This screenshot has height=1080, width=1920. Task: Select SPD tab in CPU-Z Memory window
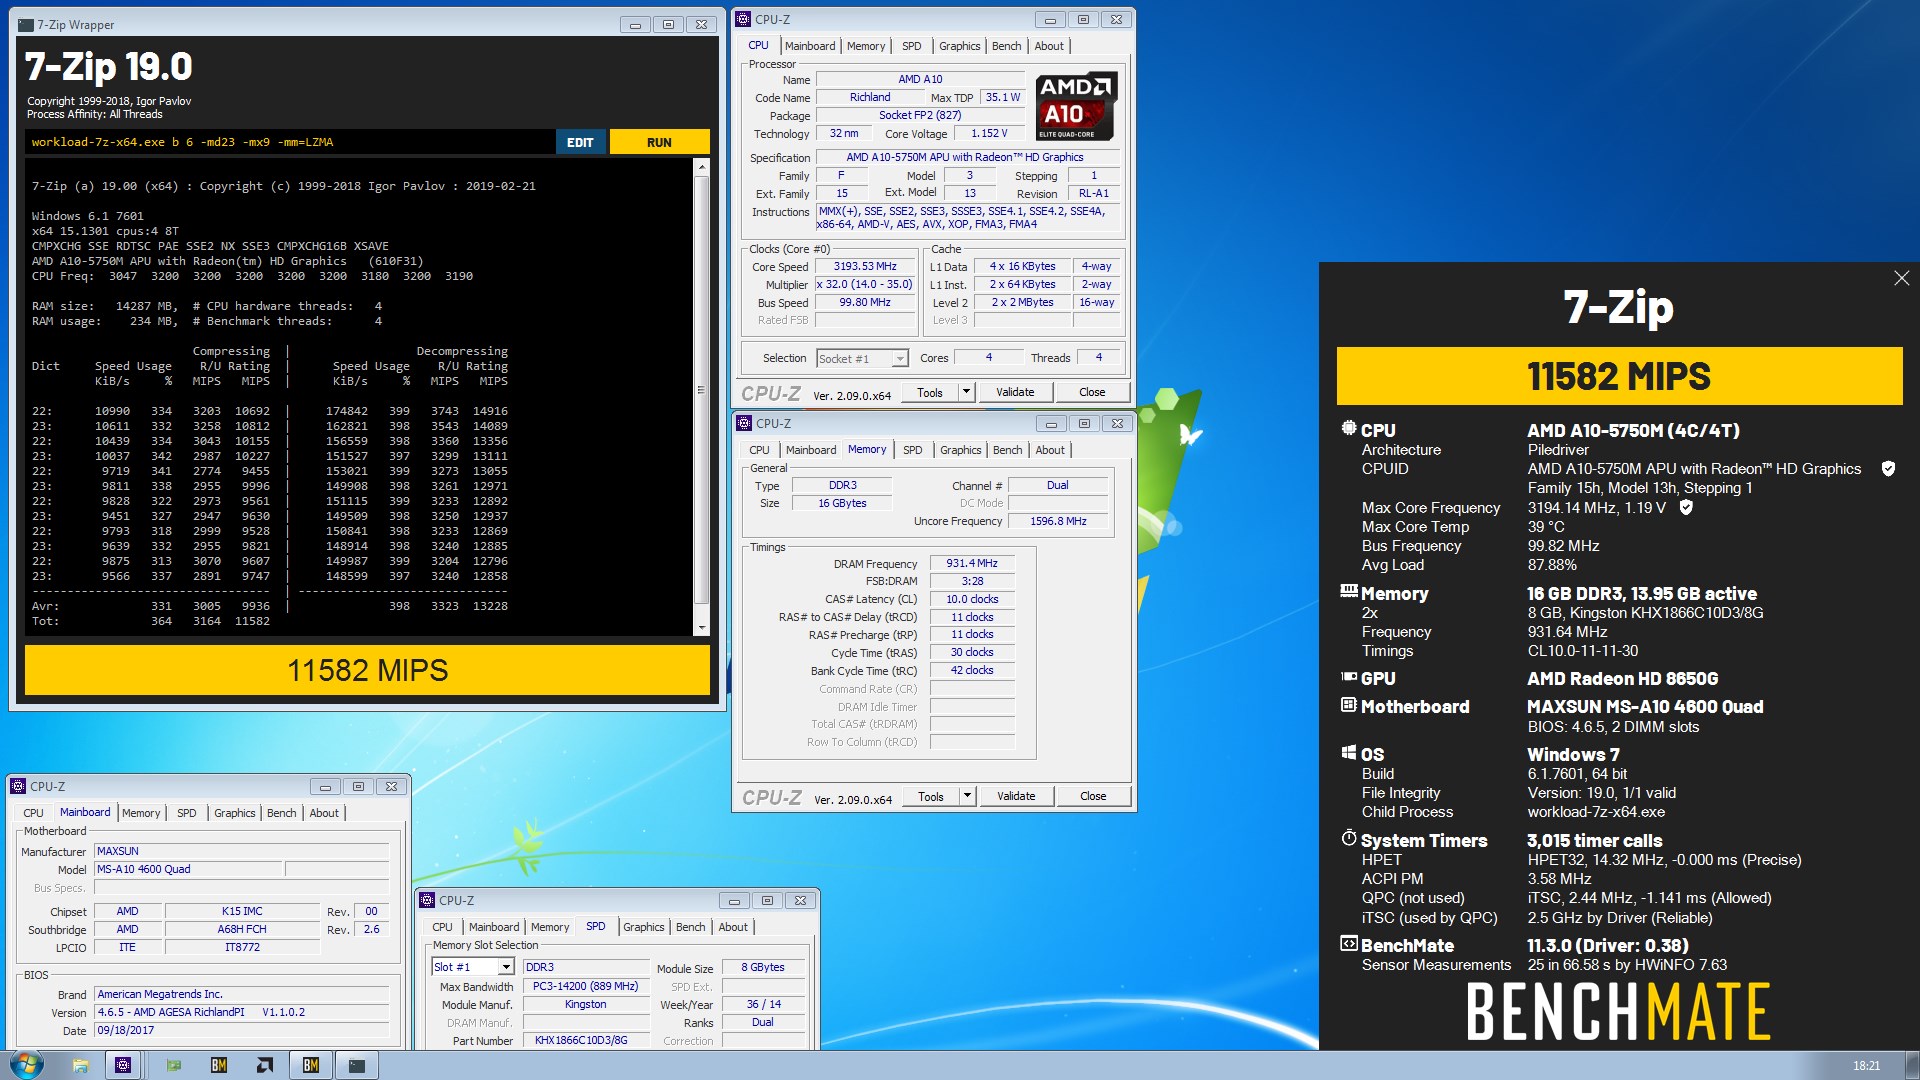pos(912,450)
